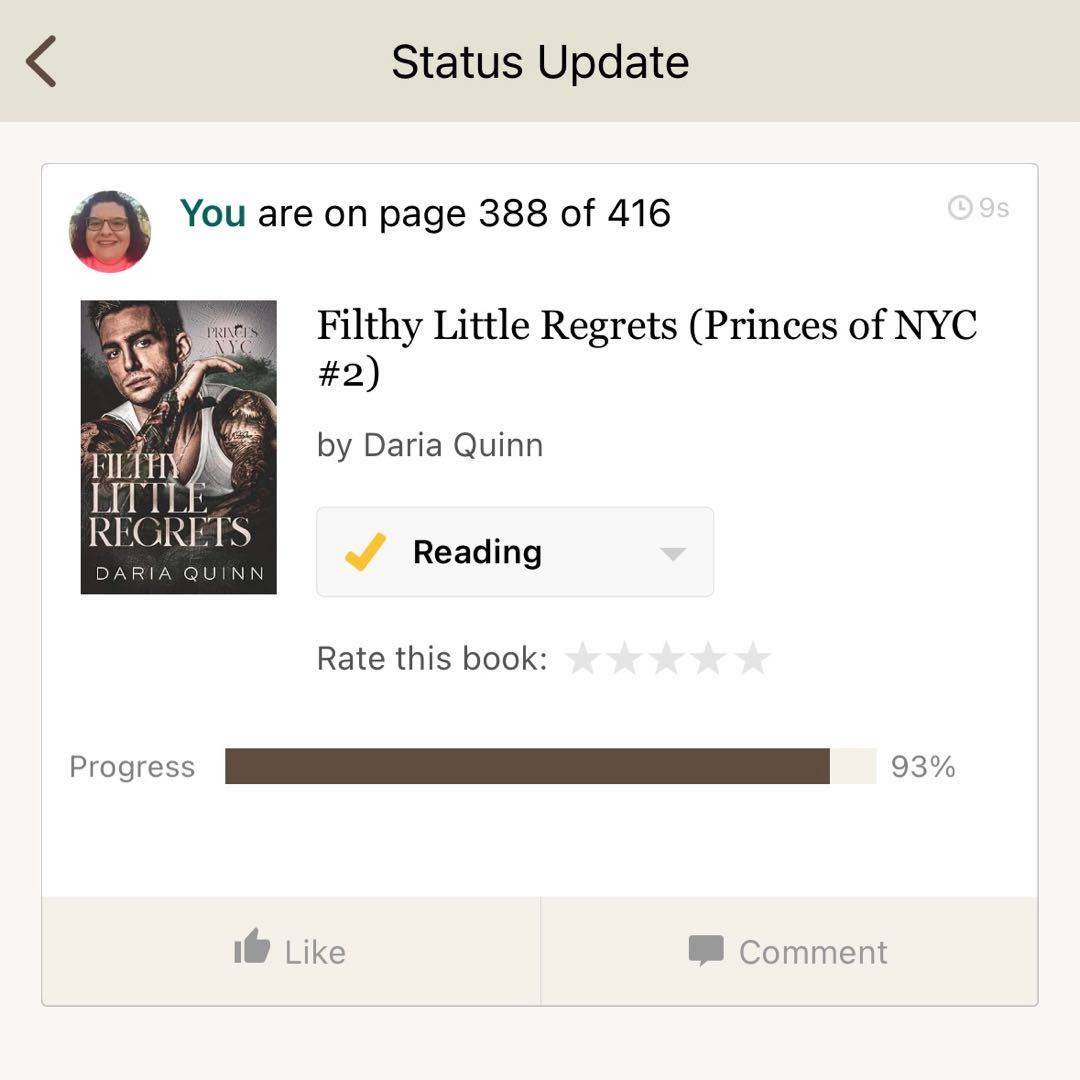
Task: Rate the book two stars
Action: coord(625,658)
